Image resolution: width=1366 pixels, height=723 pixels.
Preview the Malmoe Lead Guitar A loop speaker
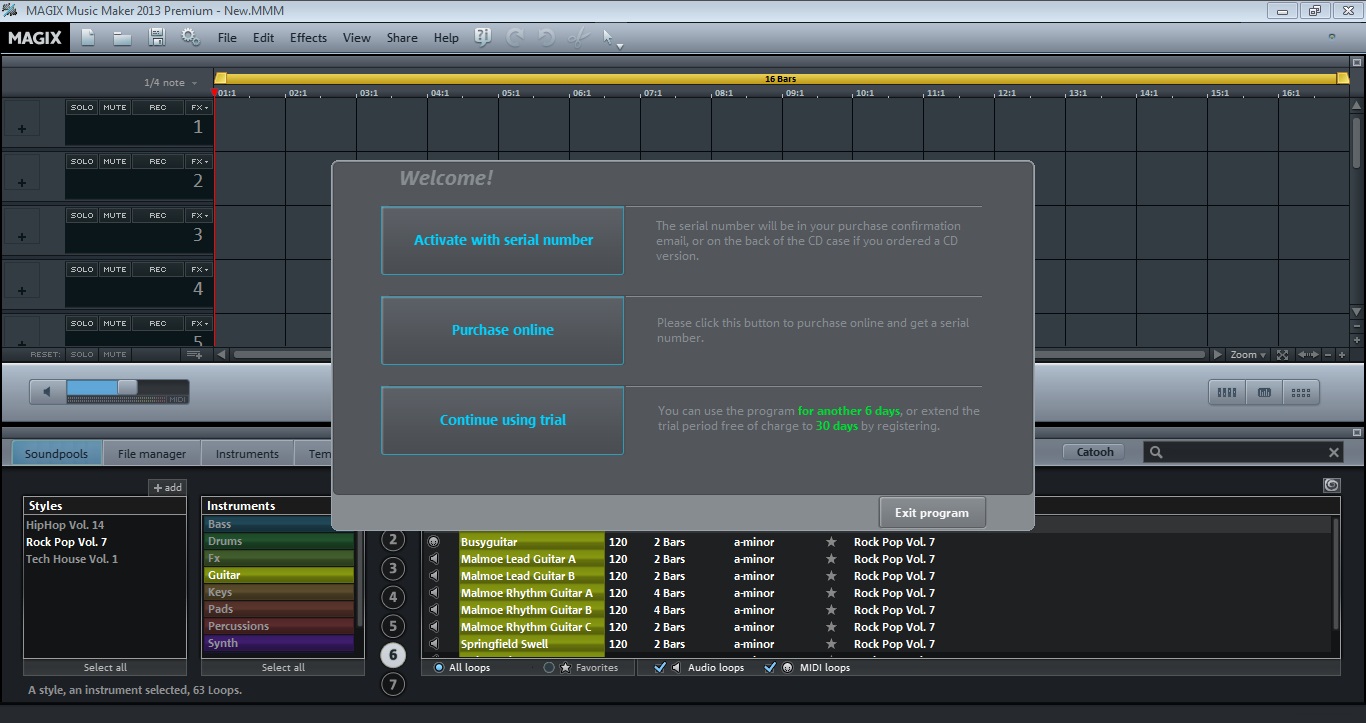pyautogui.click(x=434, y=559)
